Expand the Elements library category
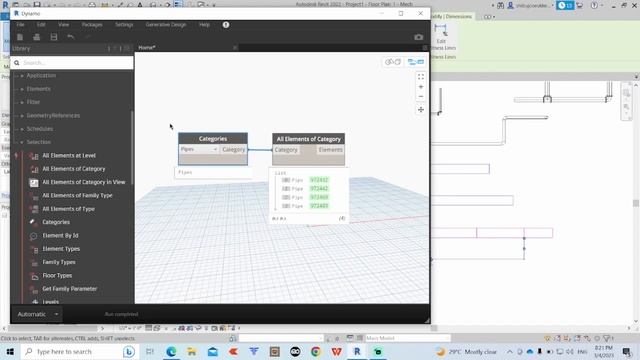Viewport: 640px width, 360px height. pos(38,89)
